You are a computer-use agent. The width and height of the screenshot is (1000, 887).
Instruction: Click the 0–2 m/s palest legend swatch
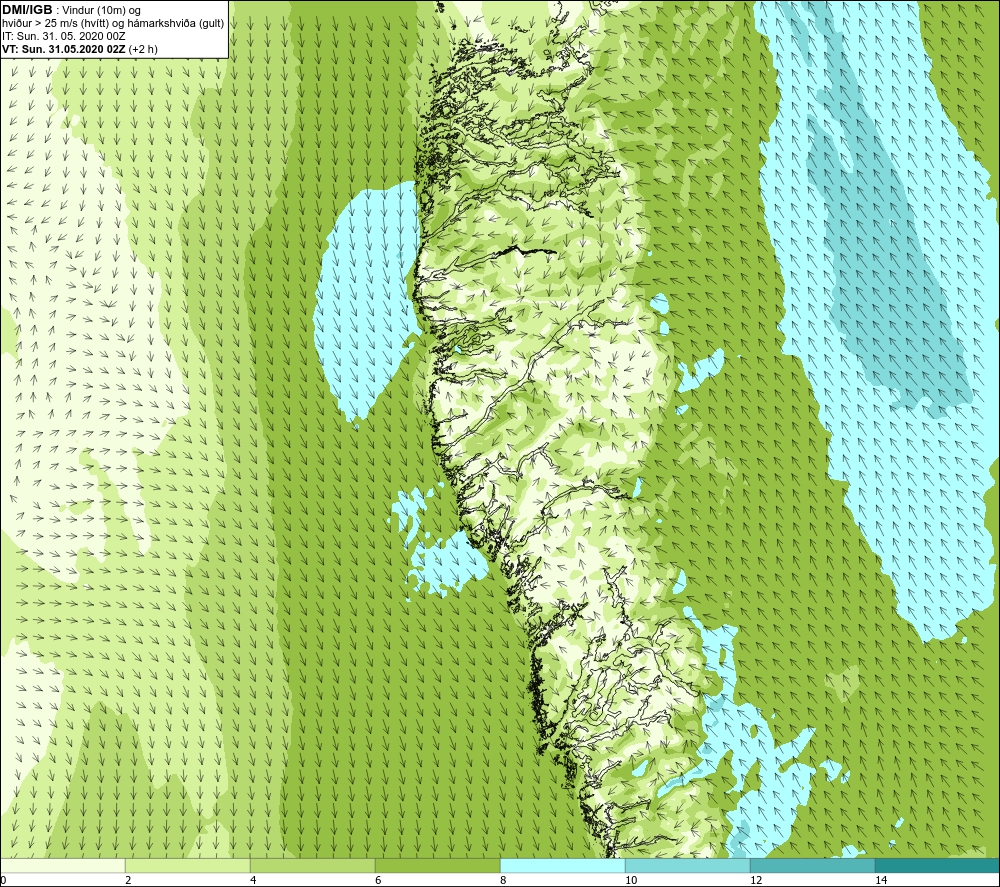[x=62, y=866]
